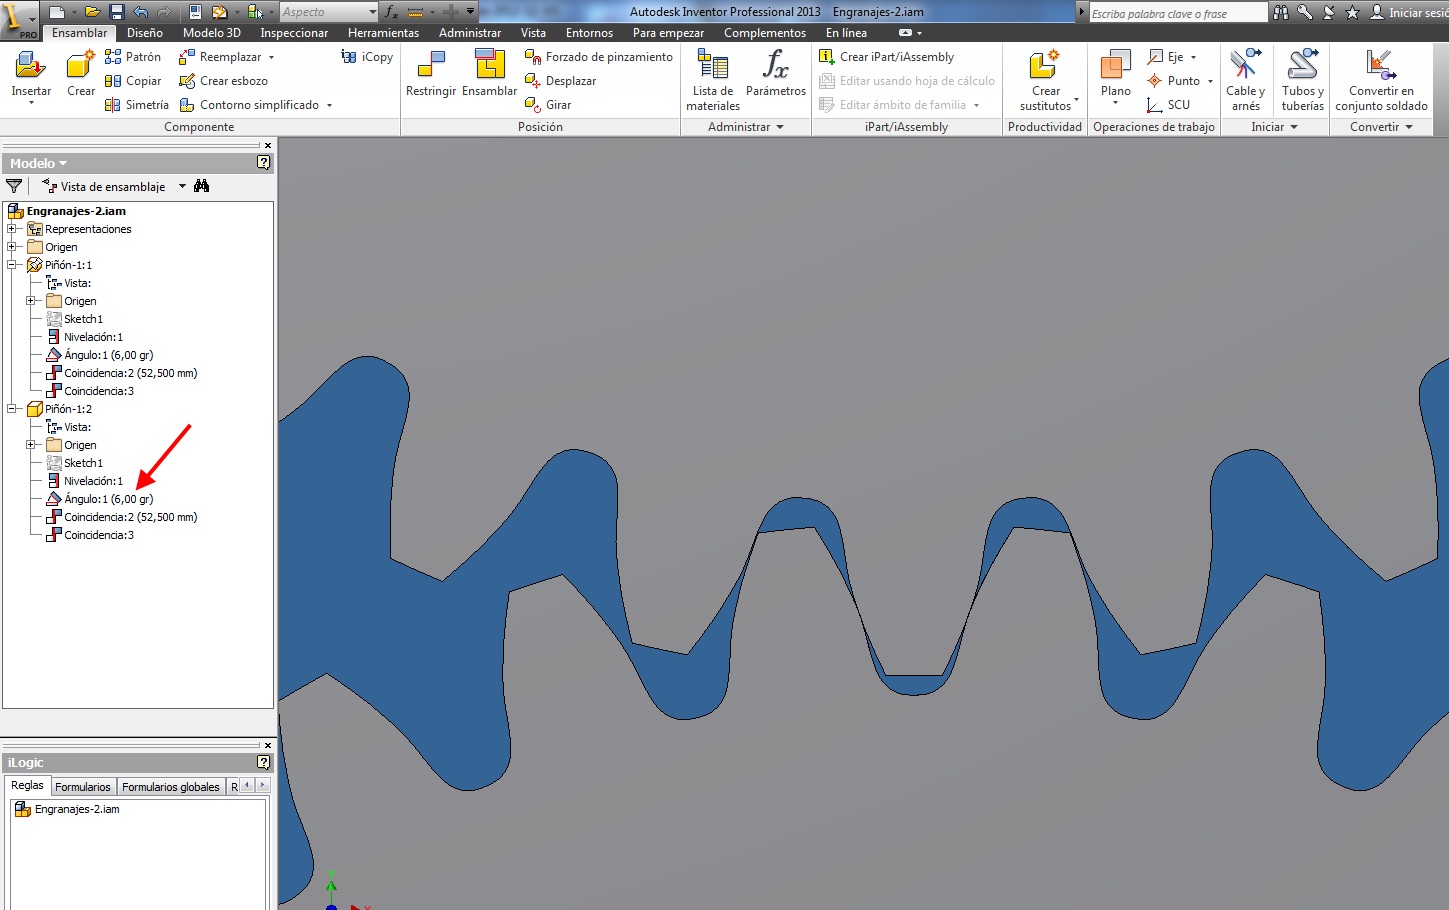1449x910 pixels.
Task: Activate the Restringir constraint tool
Action: click(x=431, y=74)
